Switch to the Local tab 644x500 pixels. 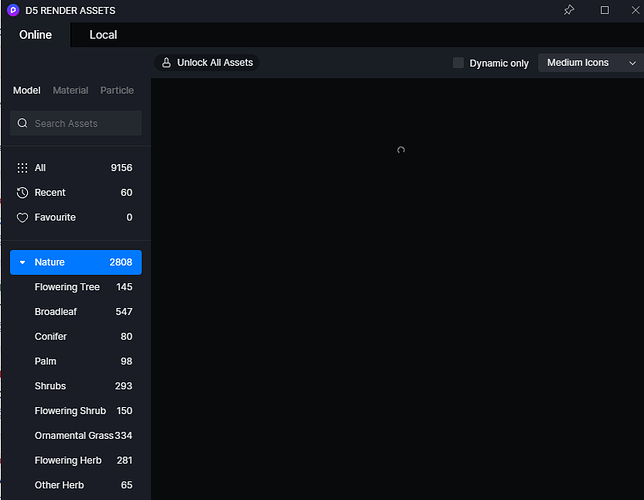[x=103, y=35]
